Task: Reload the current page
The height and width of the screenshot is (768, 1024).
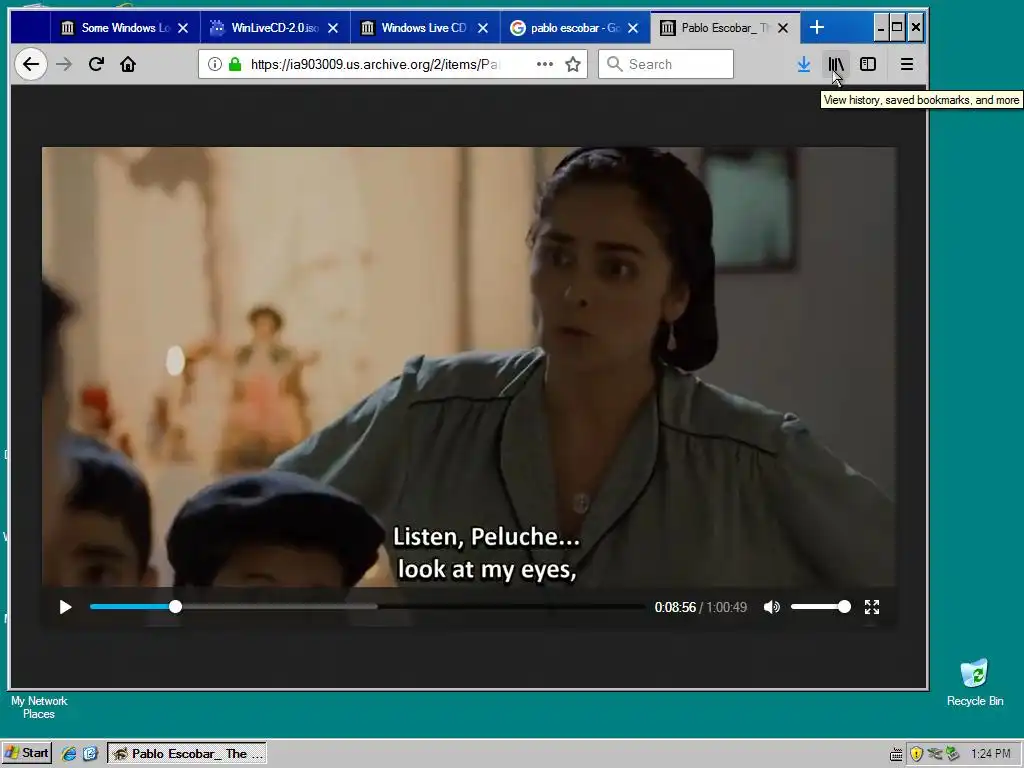Action: click(96, 64)
